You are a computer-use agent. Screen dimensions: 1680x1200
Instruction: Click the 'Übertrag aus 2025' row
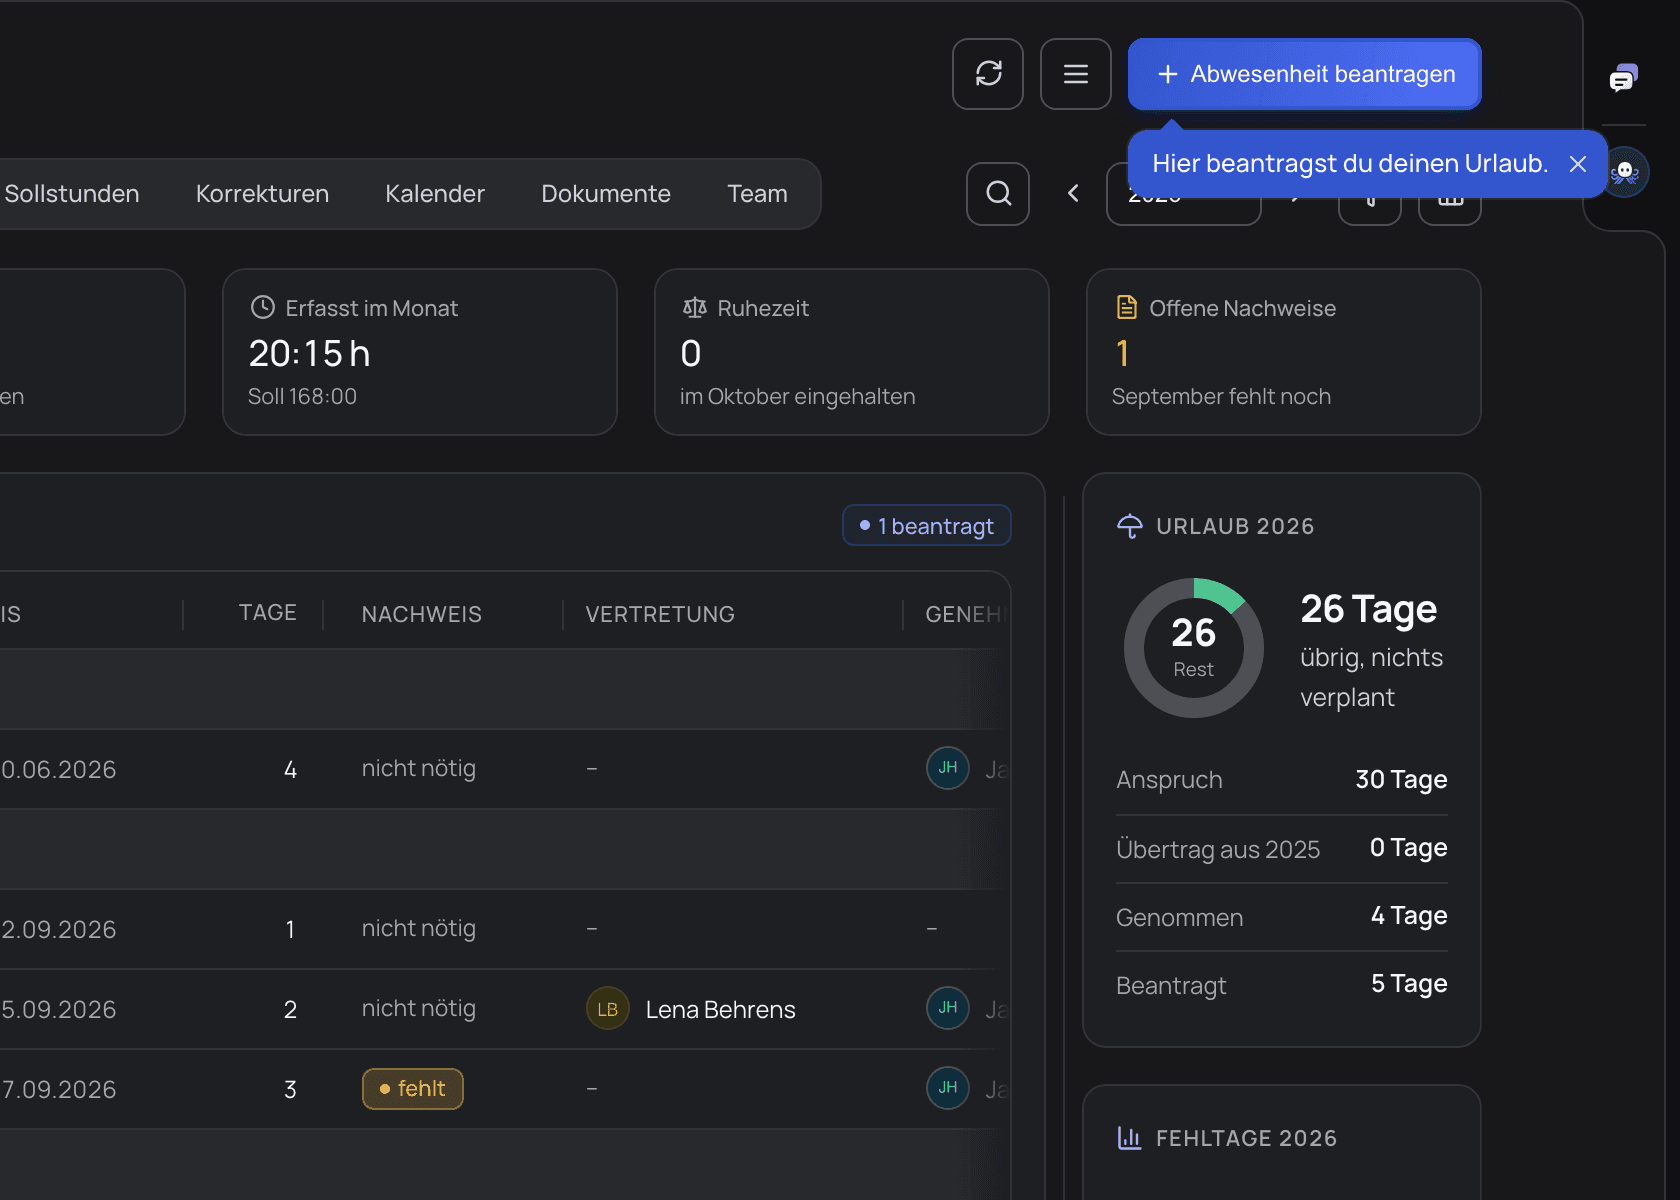[1282, 849]
